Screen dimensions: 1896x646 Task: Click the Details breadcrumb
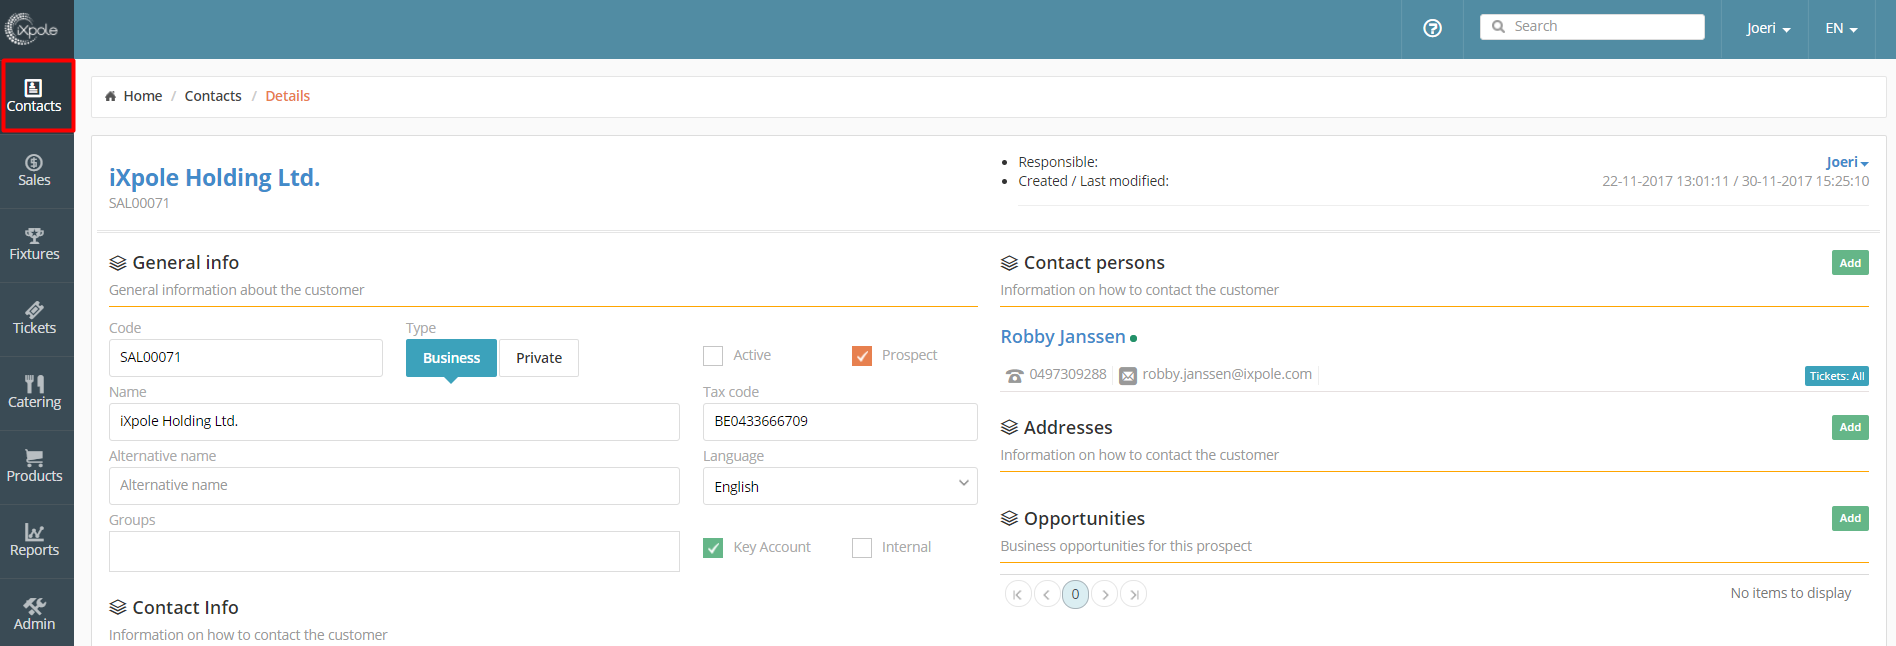tap(288, 96)
